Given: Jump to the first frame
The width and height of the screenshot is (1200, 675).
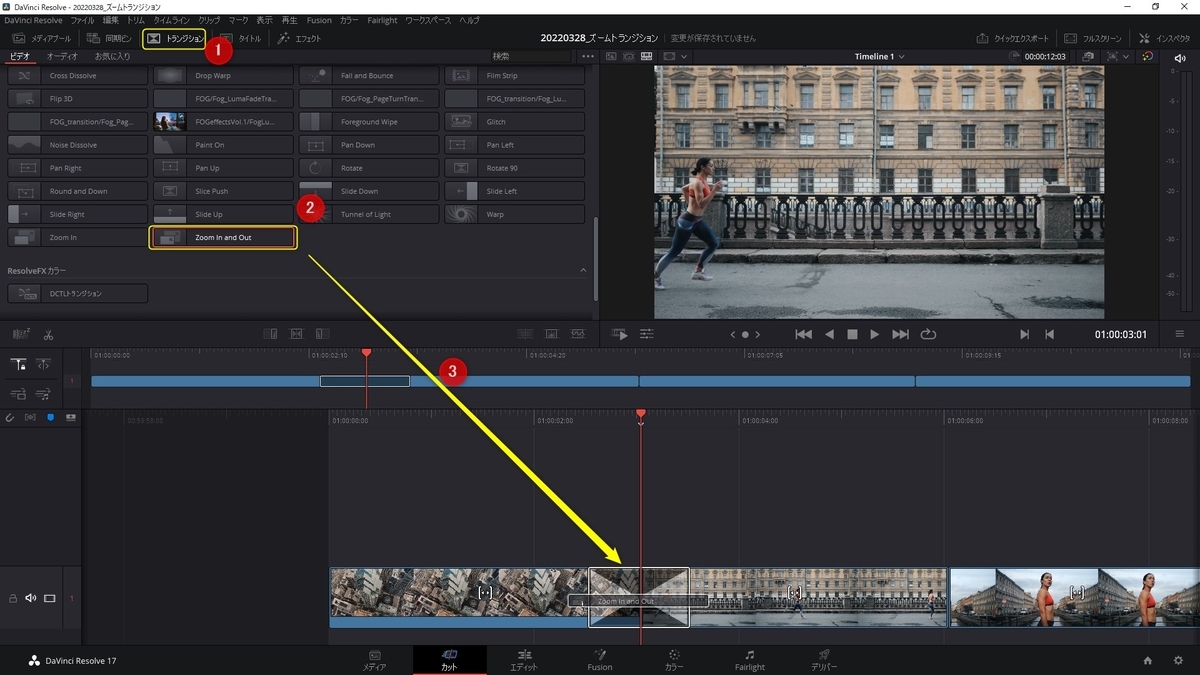Looking at the screenshot, I should pyautogui.click(x=803, y=334).
